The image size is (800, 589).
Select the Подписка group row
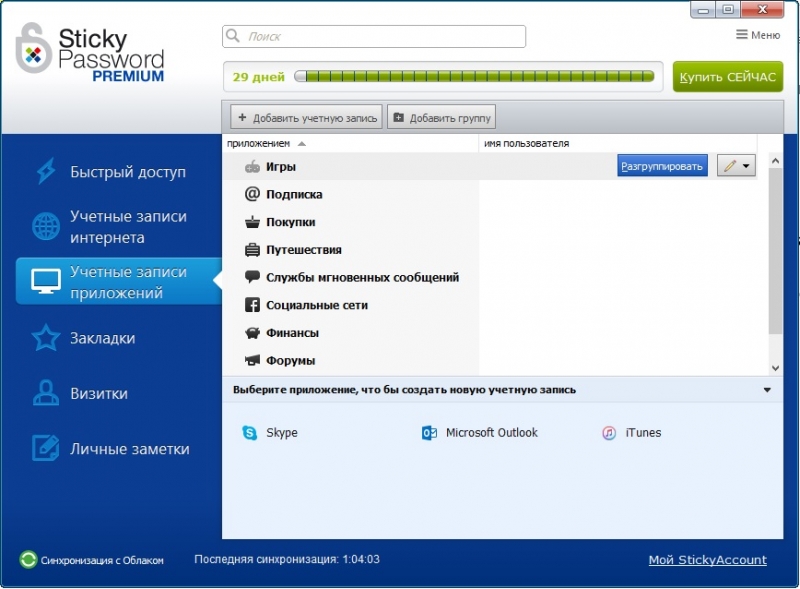pyautogui.click(x=489, y=194)
